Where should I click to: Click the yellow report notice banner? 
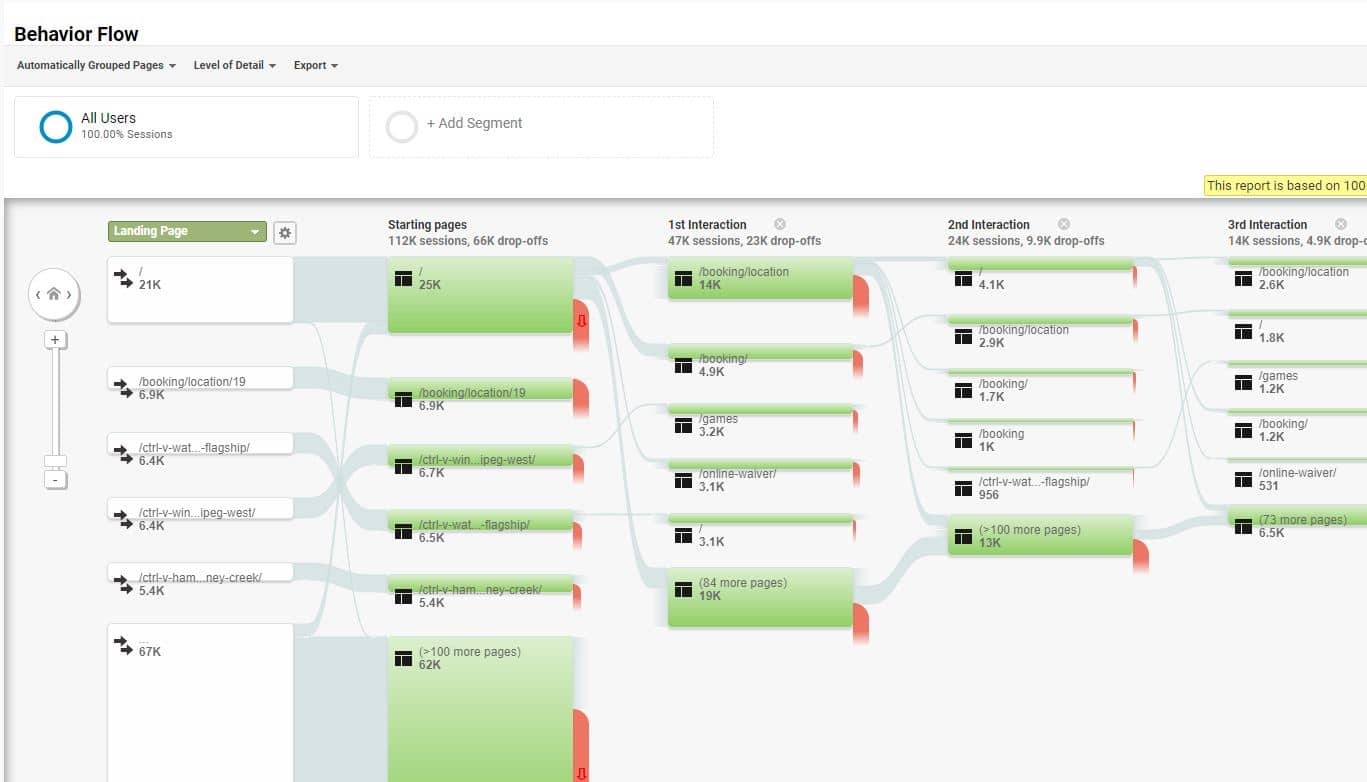[1285, 185]
